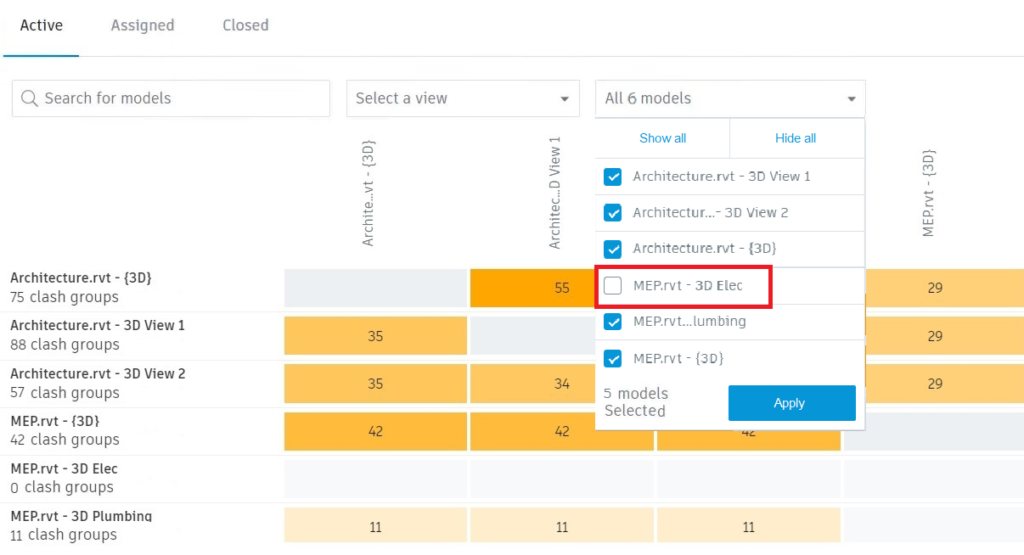Switch to the Assigned tab
Screen dimensions: 1024x555
click(x=142, y=25)
